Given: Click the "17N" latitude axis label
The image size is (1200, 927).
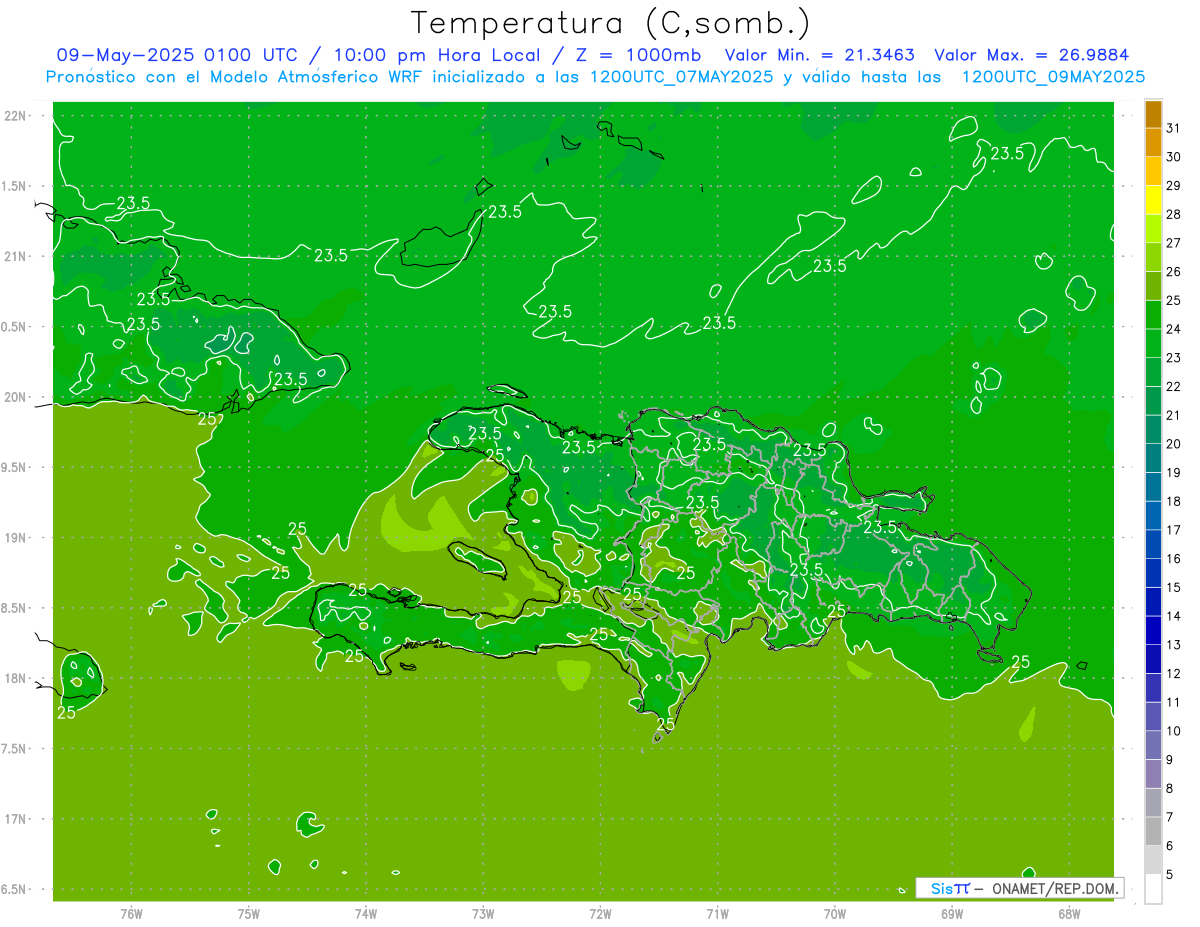Looking at the screenshot, I should pyautogui.click(x=15, y=819).
